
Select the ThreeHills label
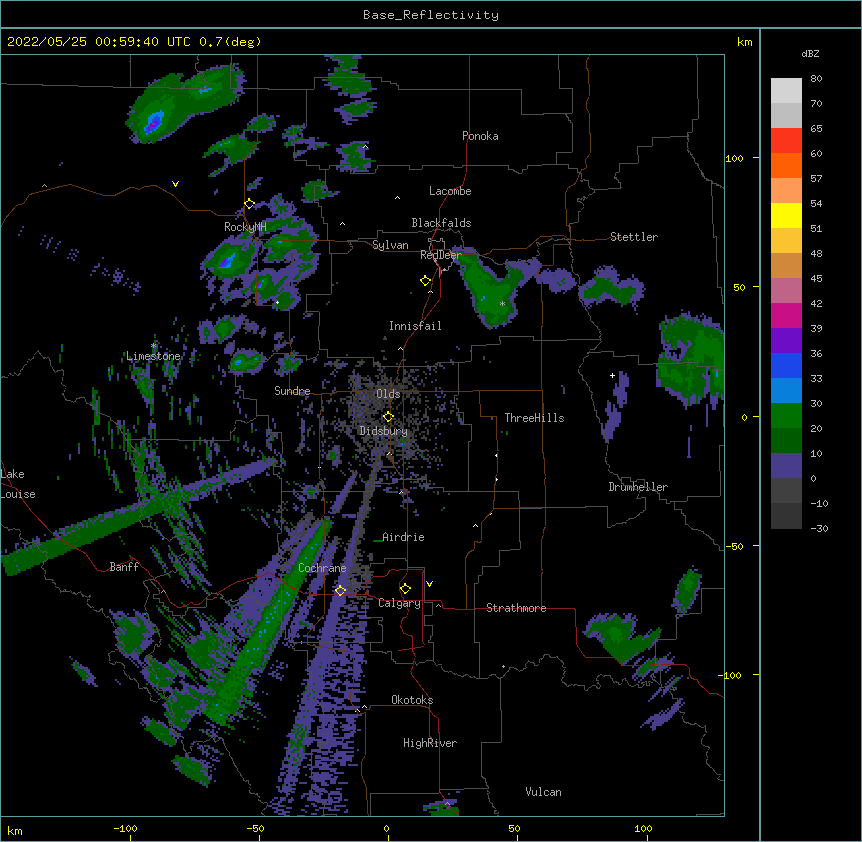(534, 418)
